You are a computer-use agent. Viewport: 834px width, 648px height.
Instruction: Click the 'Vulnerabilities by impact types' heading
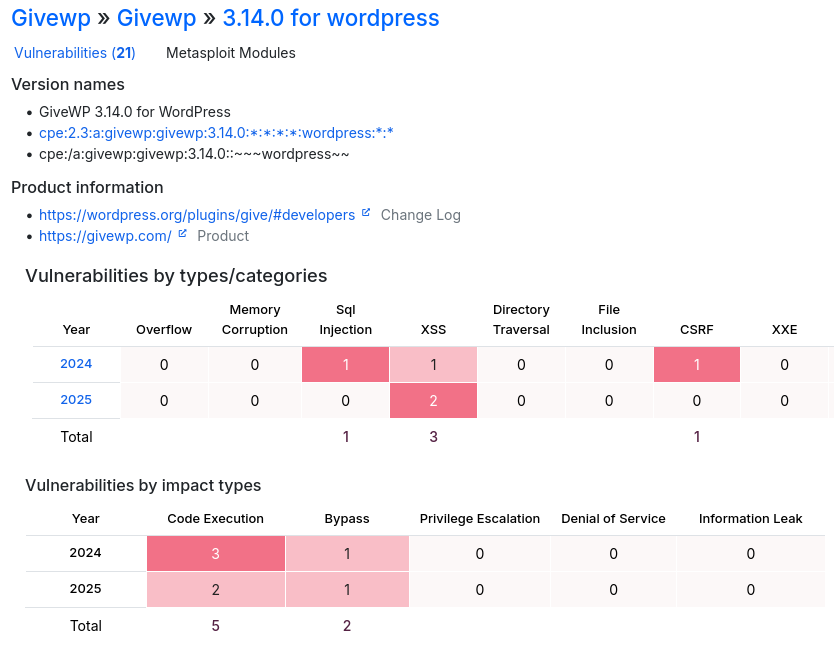tap(143, 486)
